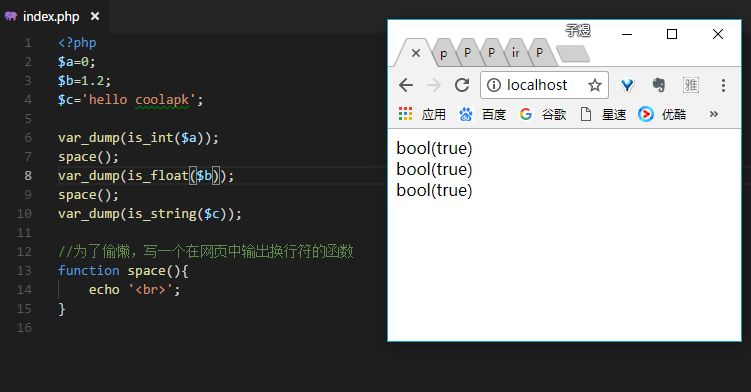Click the PHP elephant file icon

11,16
